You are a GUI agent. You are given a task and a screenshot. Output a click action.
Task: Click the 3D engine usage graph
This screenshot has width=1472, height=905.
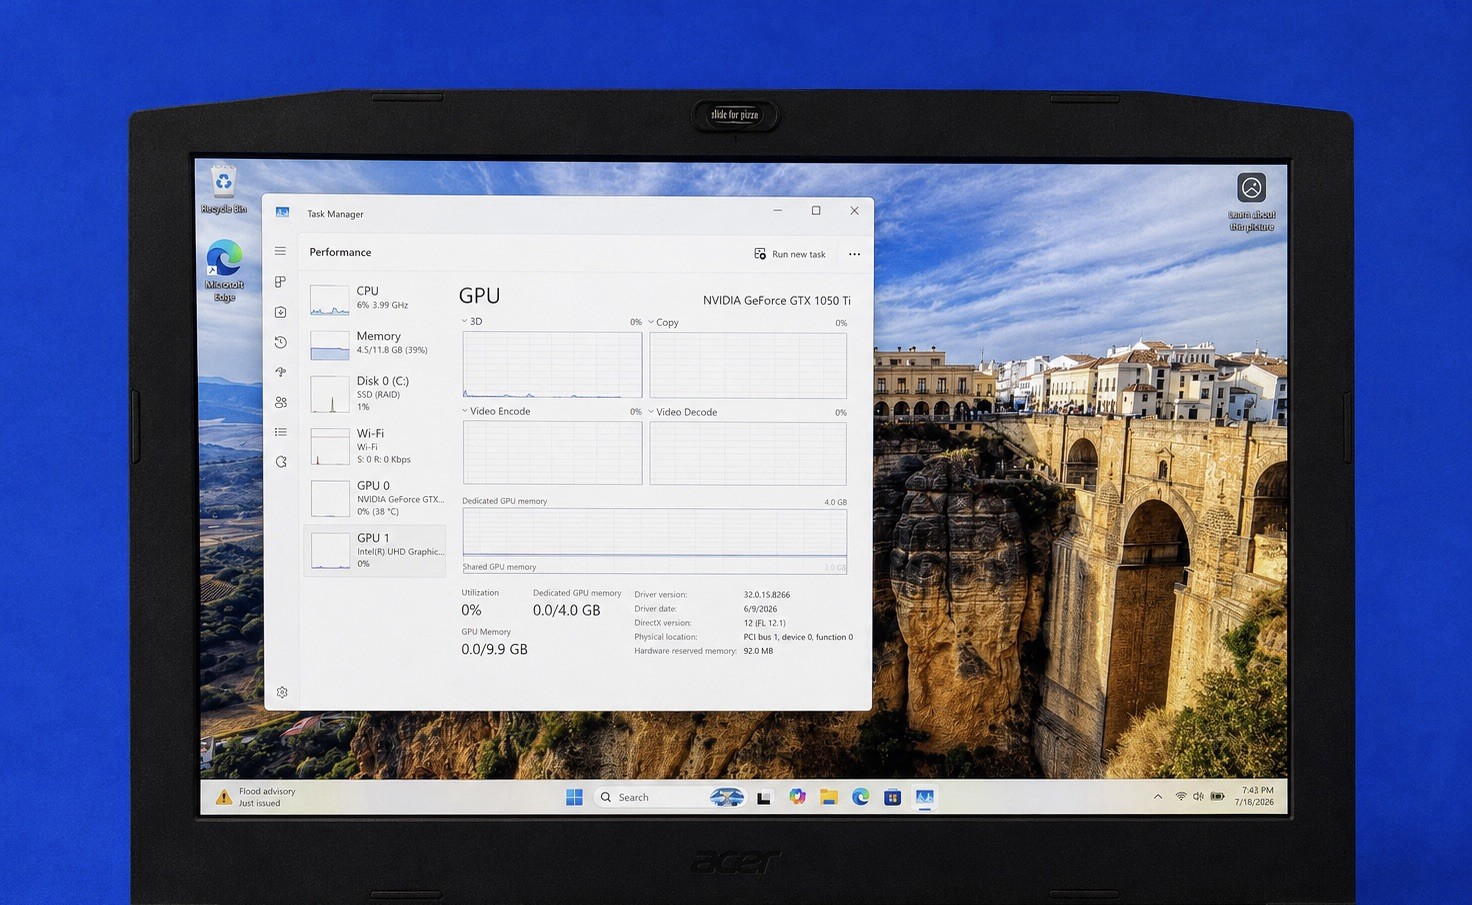click(x=552, y=365)
